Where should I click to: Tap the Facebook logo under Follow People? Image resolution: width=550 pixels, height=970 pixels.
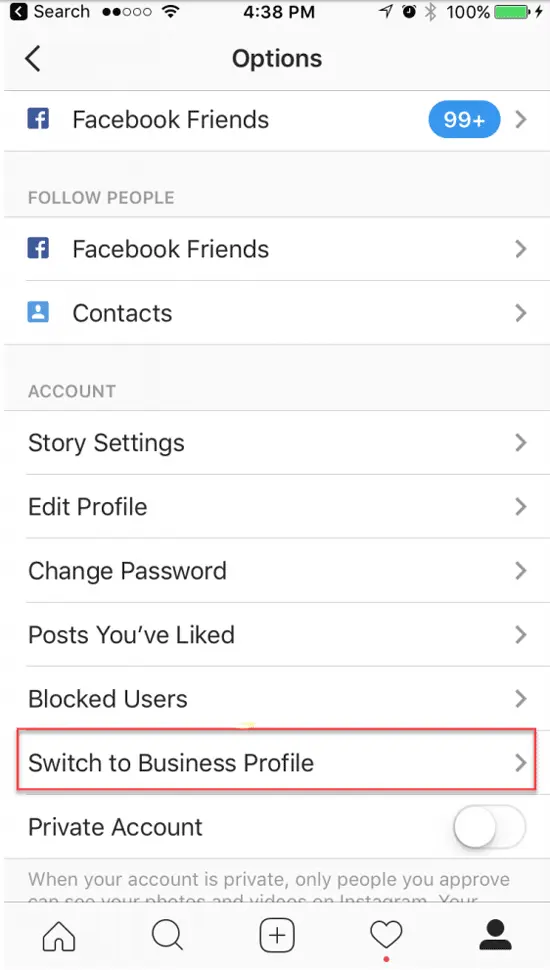click(38, 249)
